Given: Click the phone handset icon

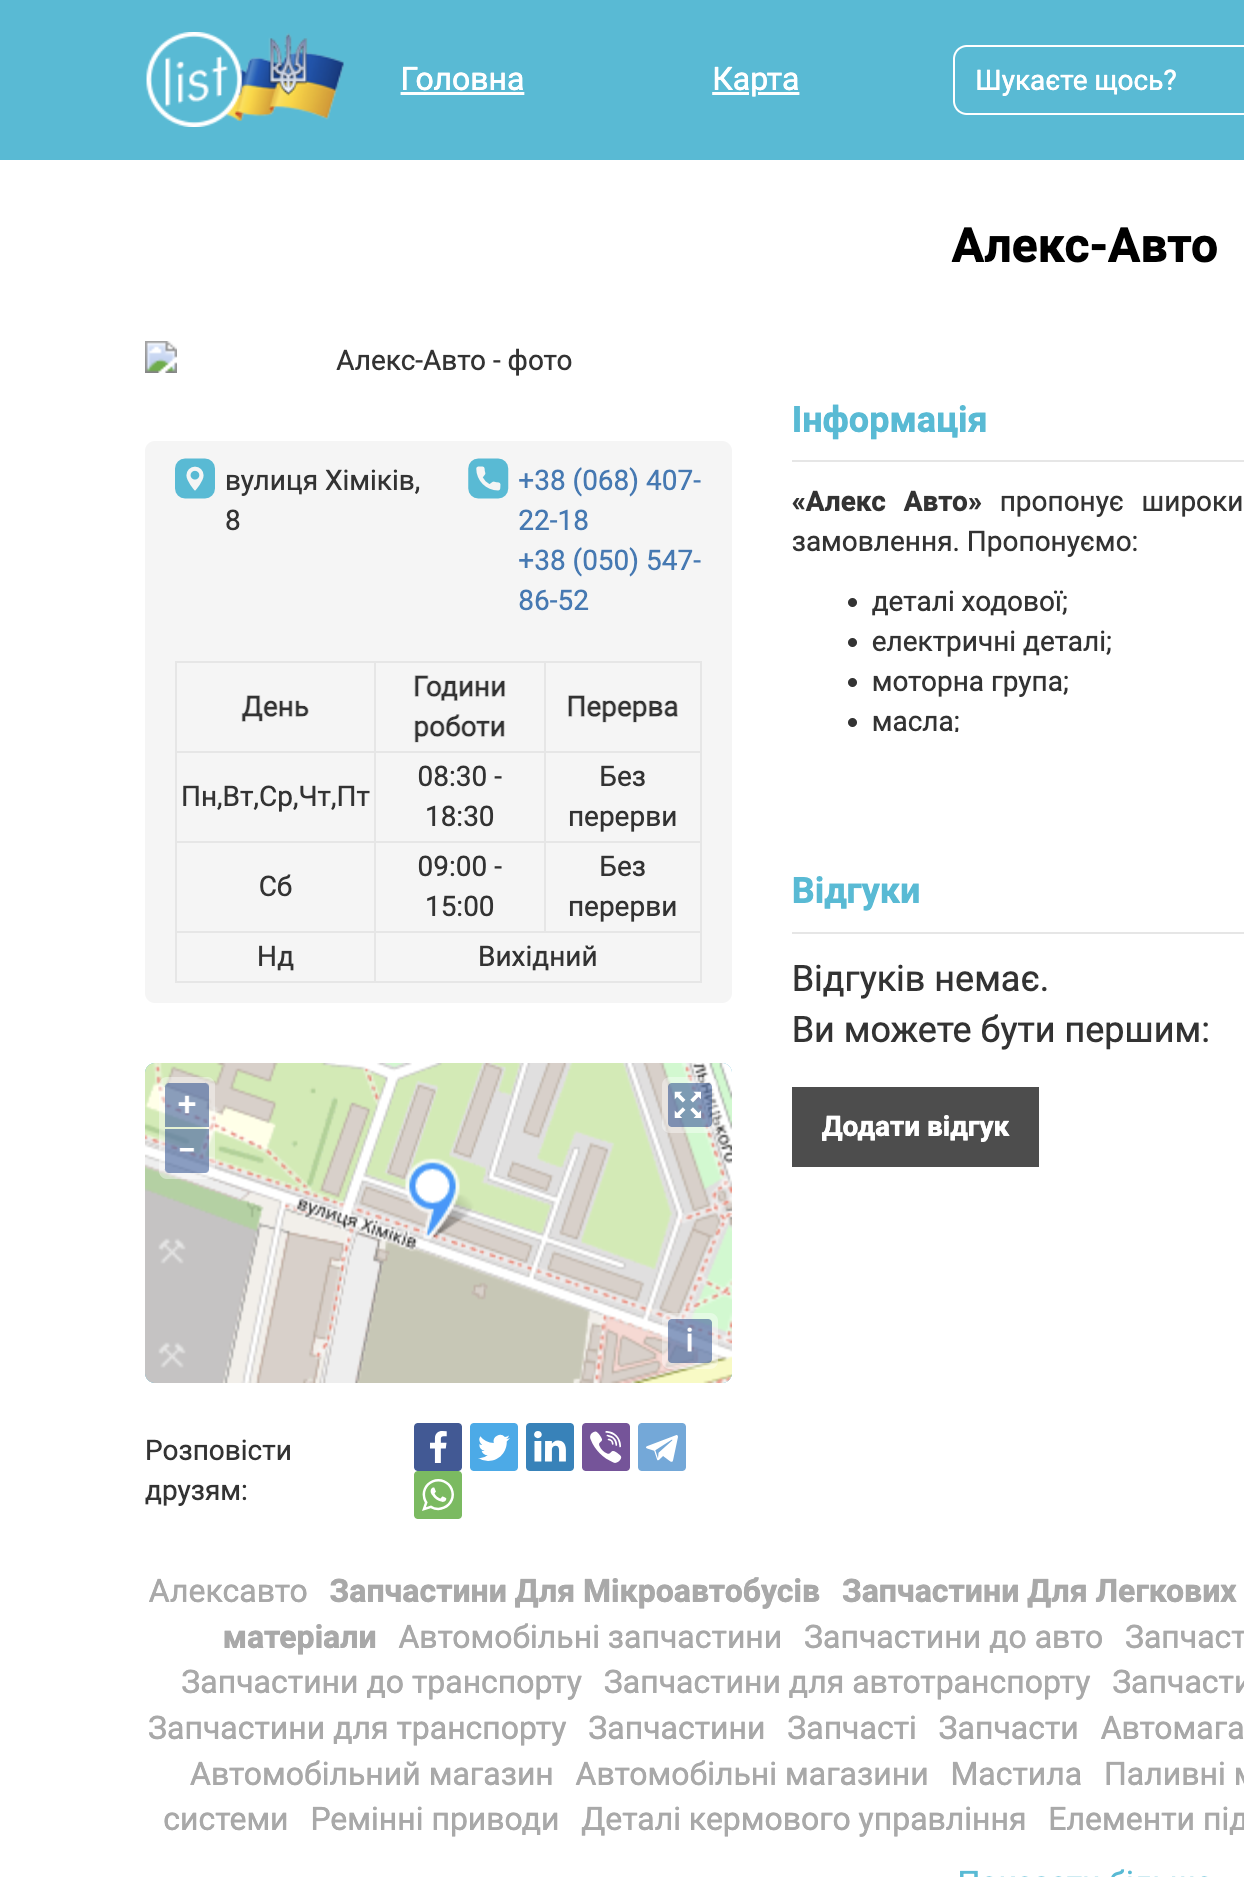Looking at the screenshot, I should (488, 479).
